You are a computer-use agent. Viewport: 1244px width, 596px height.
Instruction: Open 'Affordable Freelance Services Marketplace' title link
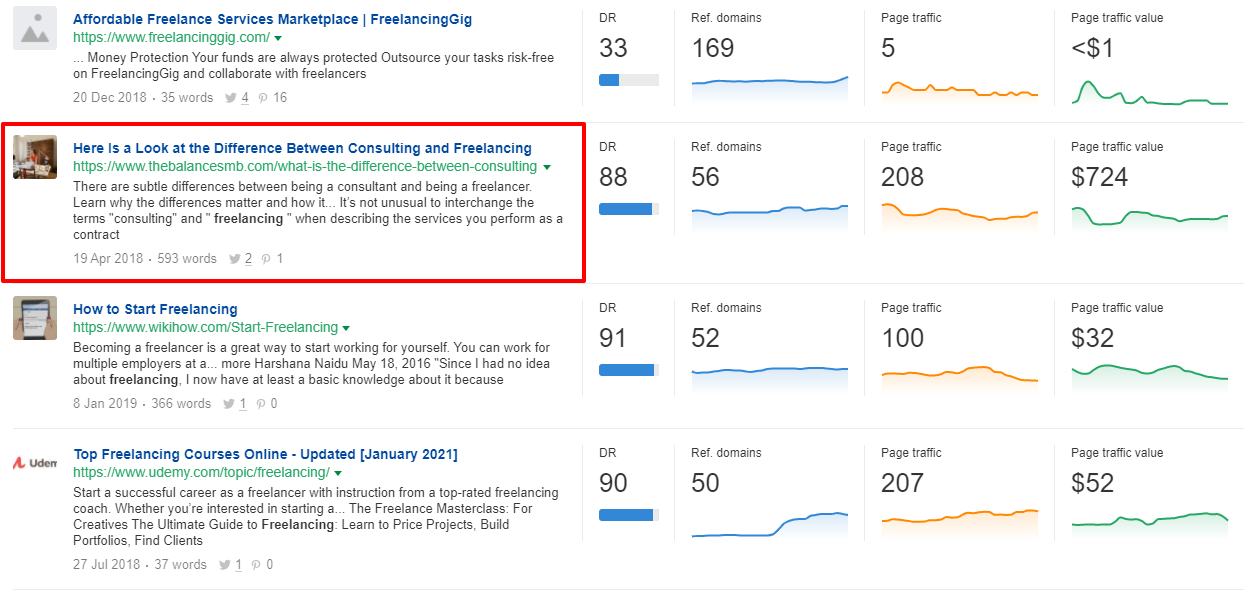click(272, 19)
